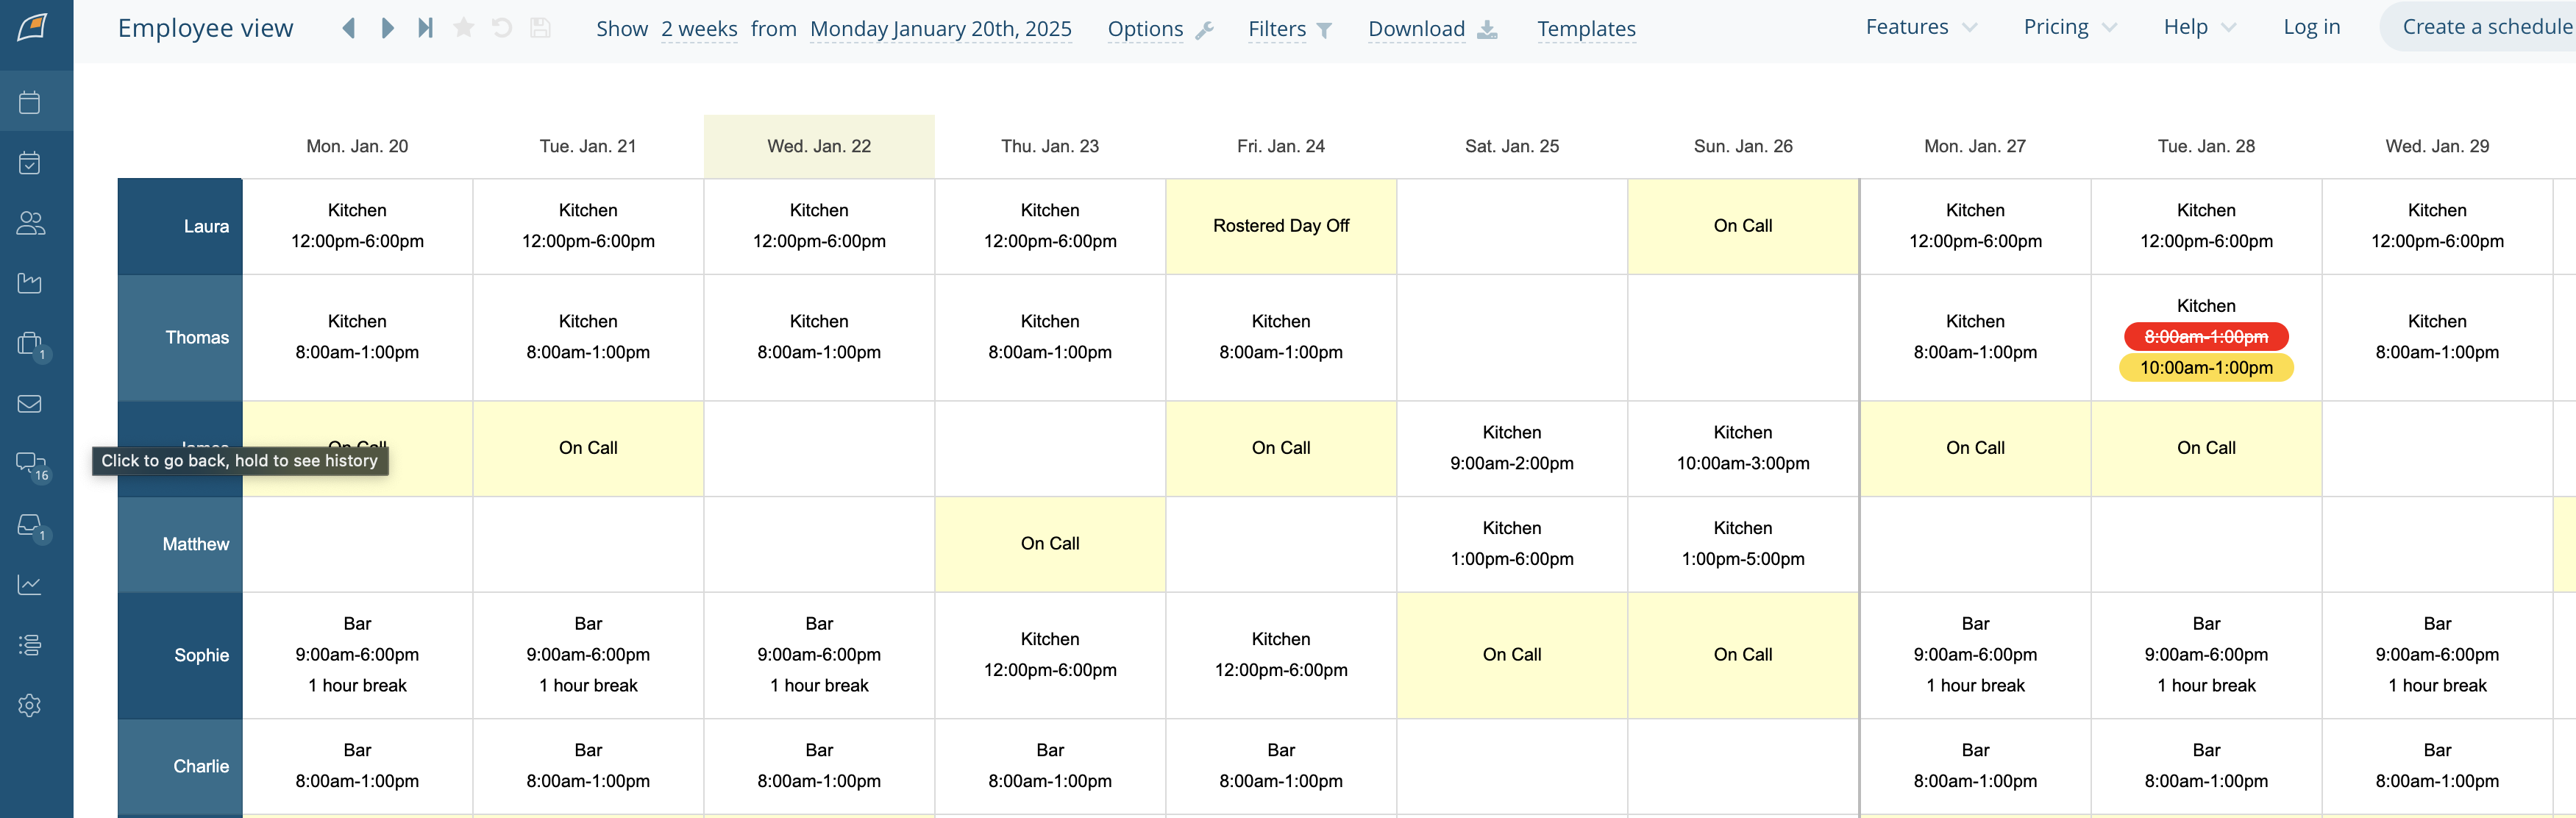Click the calendar icon at top of sidebar
This screenshot has width=2576, height=818.
(x=30, y=102)
